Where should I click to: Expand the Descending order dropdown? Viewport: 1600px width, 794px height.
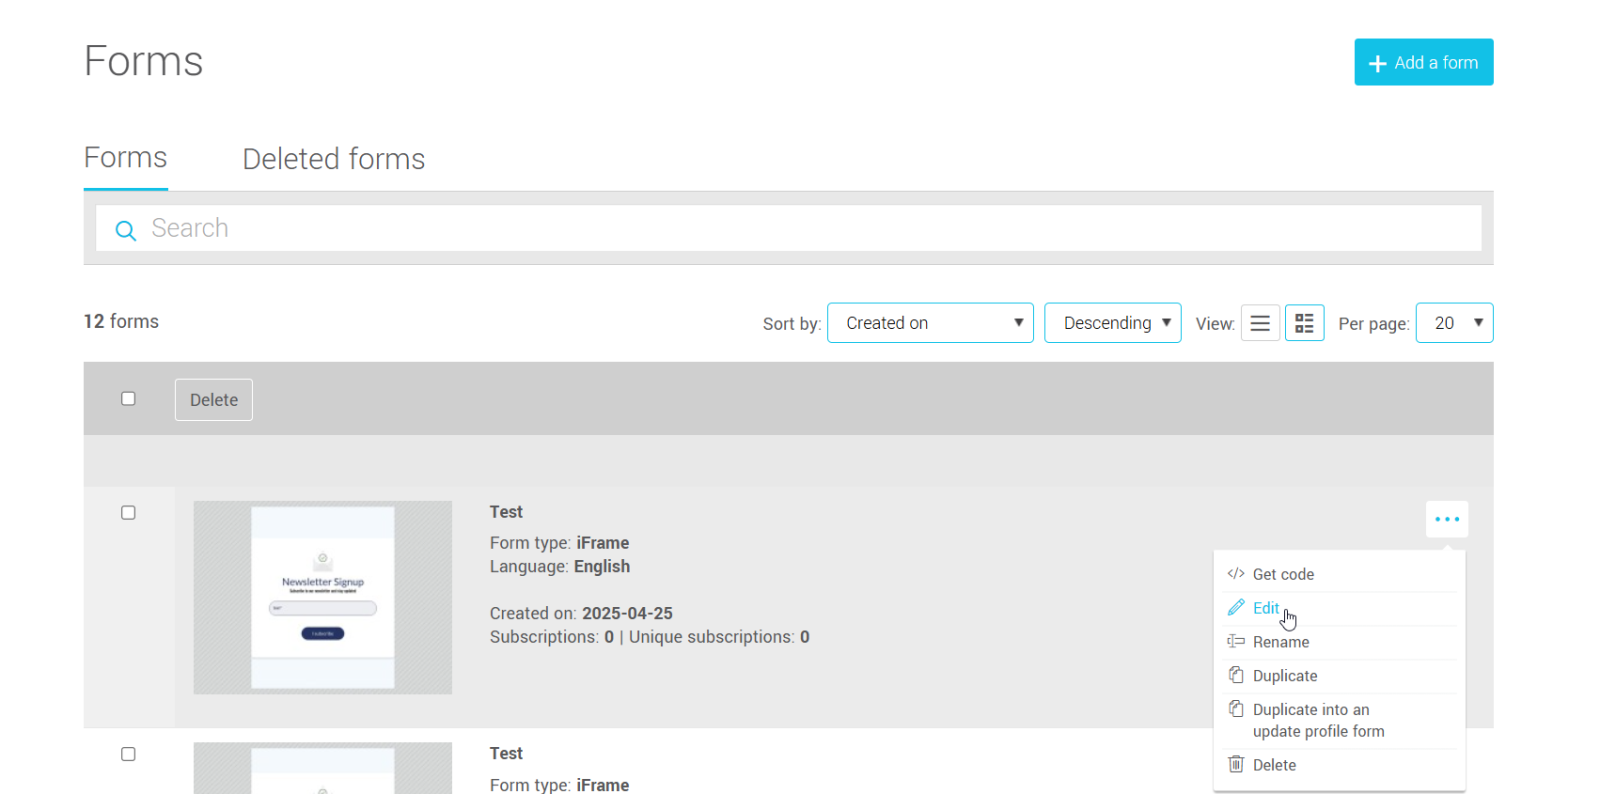tap(1112, 323)
